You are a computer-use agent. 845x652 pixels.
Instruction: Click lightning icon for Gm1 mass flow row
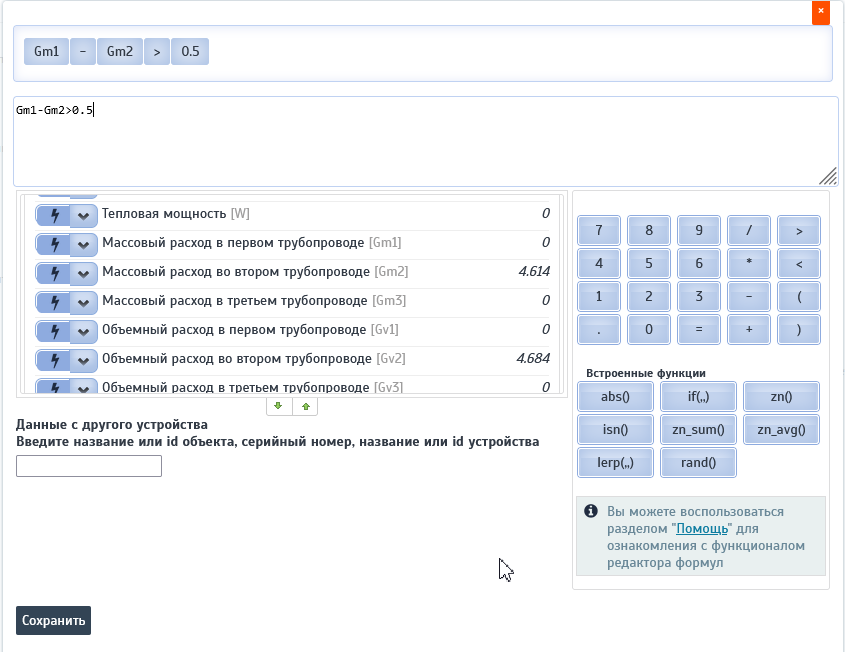tap(54, 243)
